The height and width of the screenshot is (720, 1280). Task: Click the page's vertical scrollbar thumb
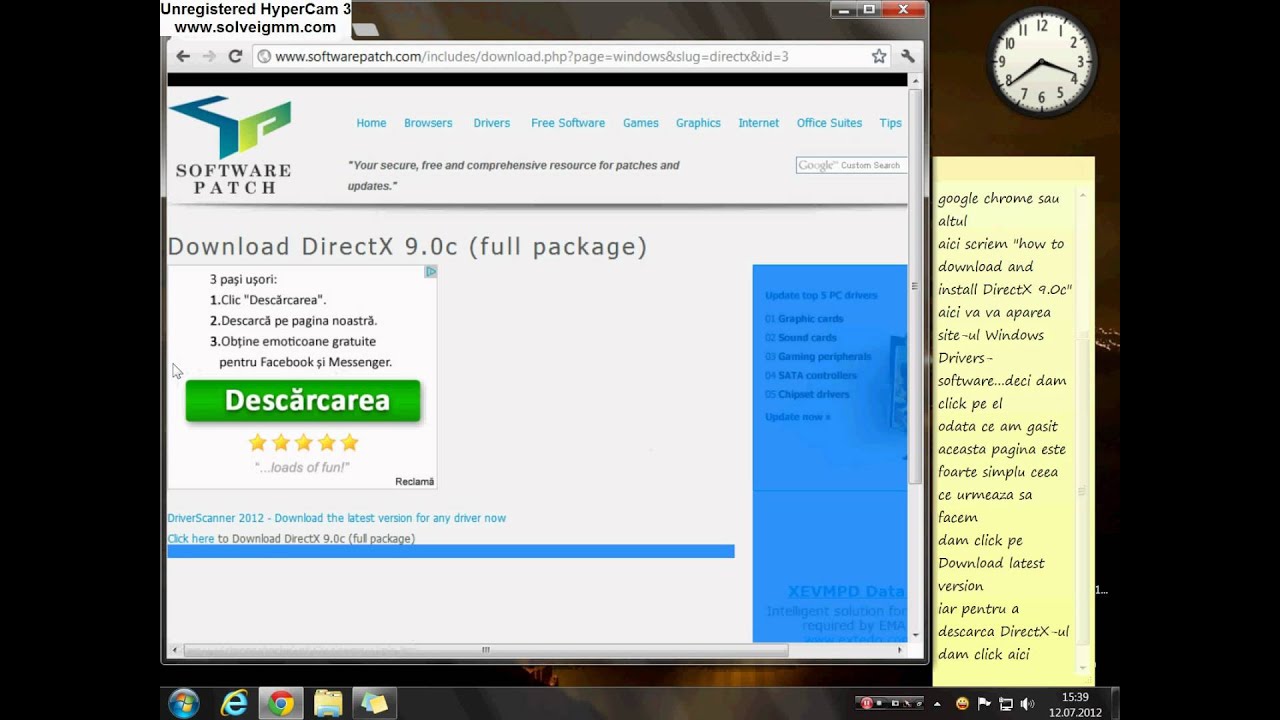(x=915, y=285)
